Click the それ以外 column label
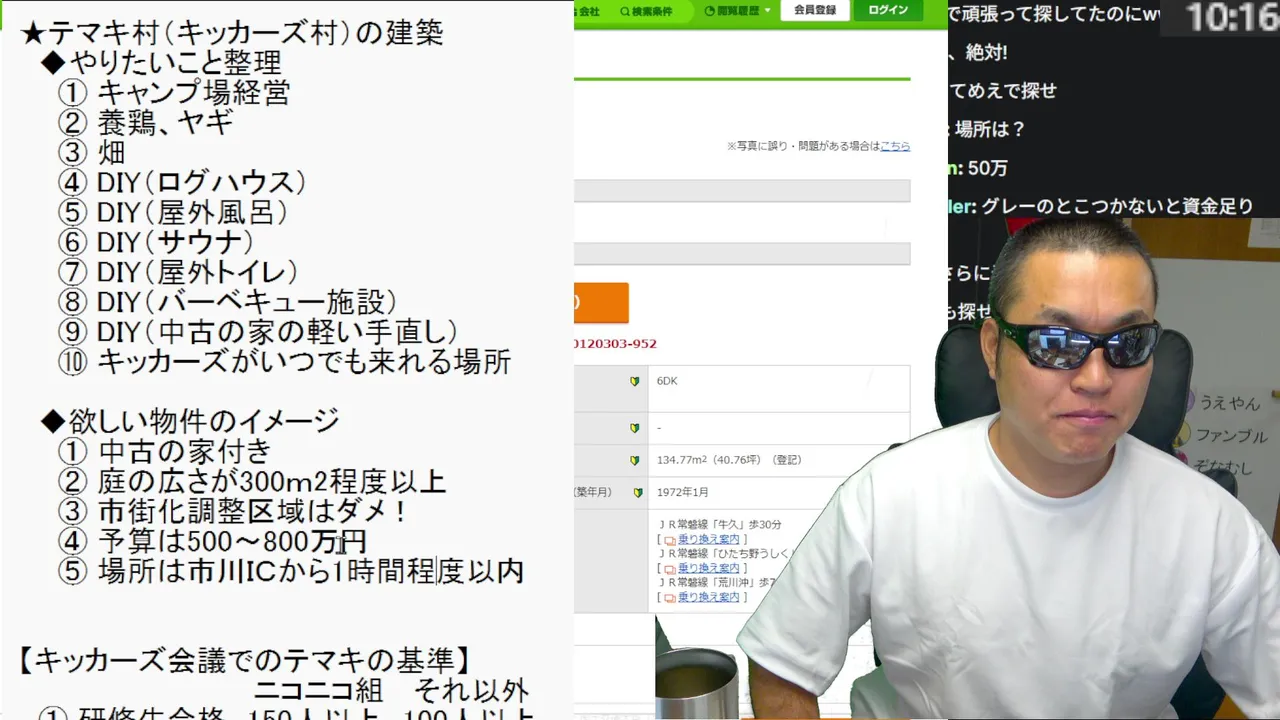Image resolution: width=1280 pixels, height=720 pixels. 471,690
